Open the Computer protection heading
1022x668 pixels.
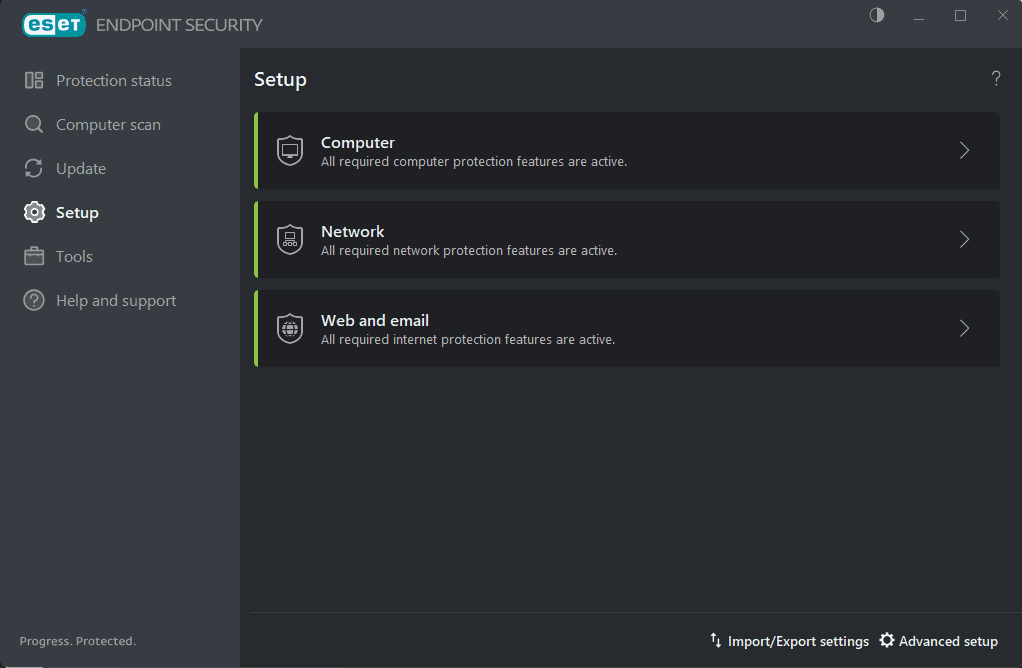358,143
